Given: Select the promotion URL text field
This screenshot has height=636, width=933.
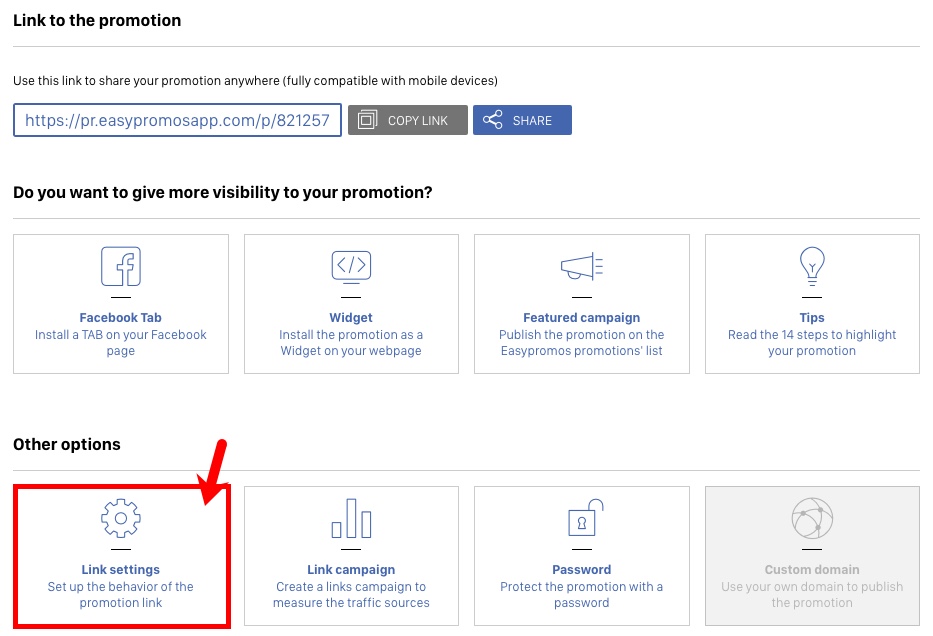Looking at the screenshot, I should [177, 120].
